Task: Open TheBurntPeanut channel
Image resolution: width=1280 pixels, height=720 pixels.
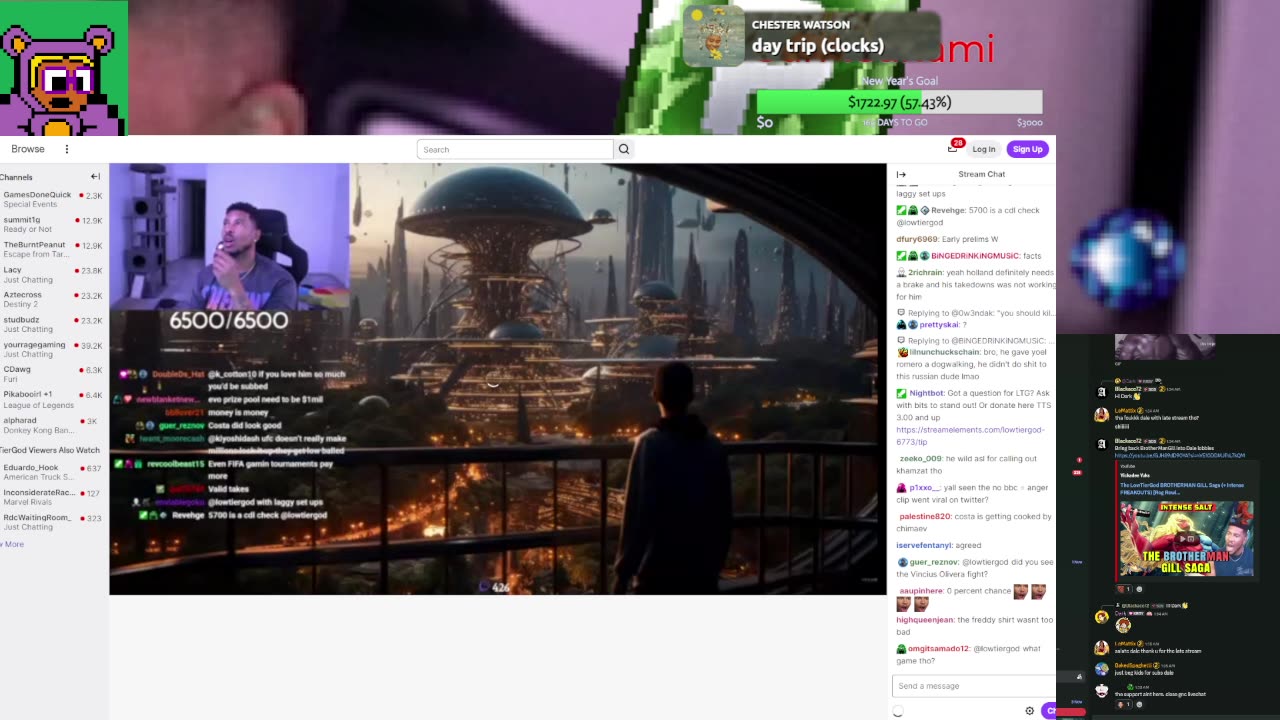Action: tap(52, 249)
